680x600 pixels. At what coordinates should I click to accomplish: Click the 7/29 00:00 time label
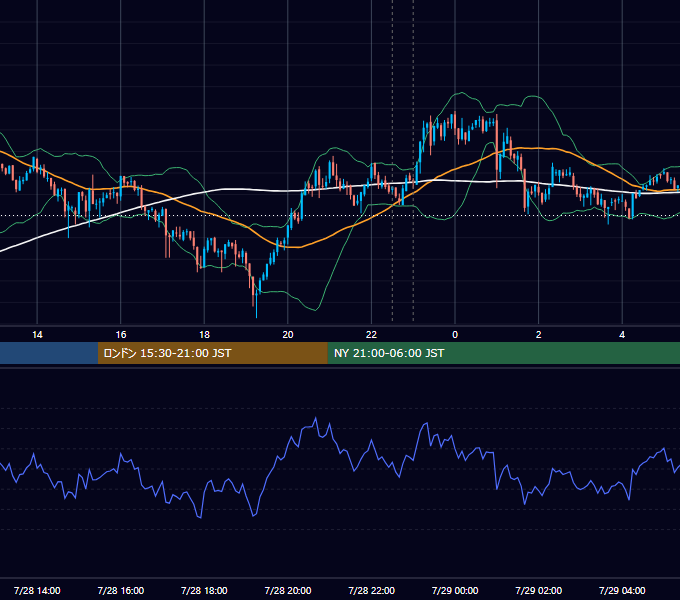pyautogui.click(x=455, y=590)
